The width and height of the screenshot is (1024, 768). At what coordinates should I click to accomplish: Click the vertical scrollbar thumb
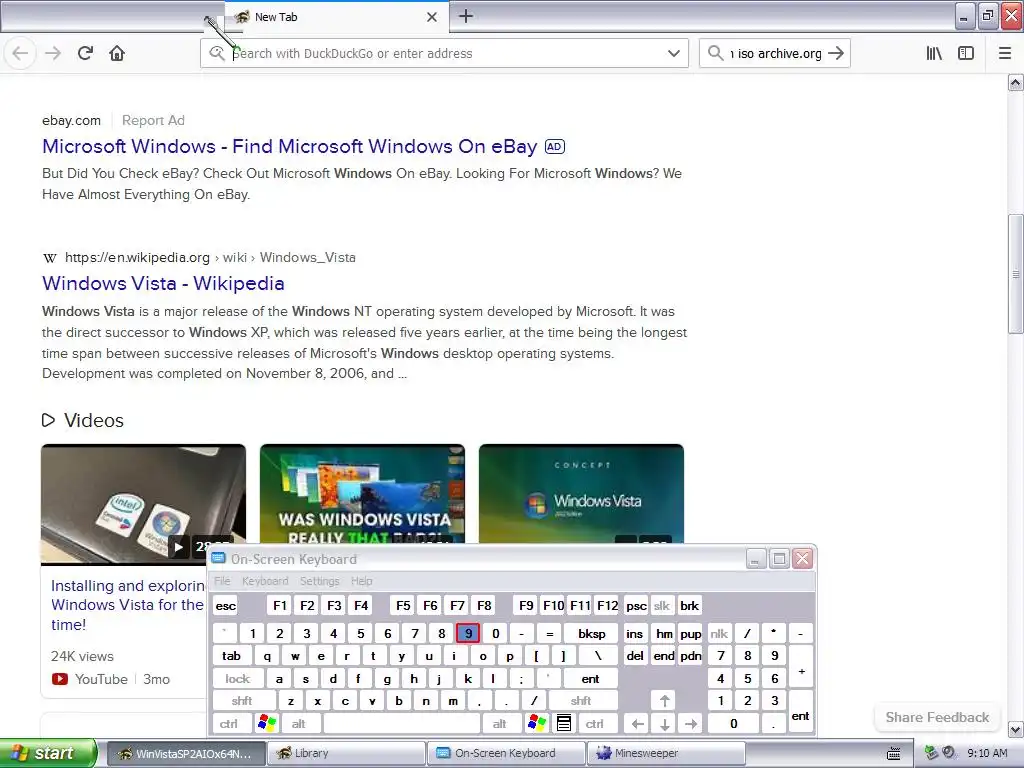1016,274
